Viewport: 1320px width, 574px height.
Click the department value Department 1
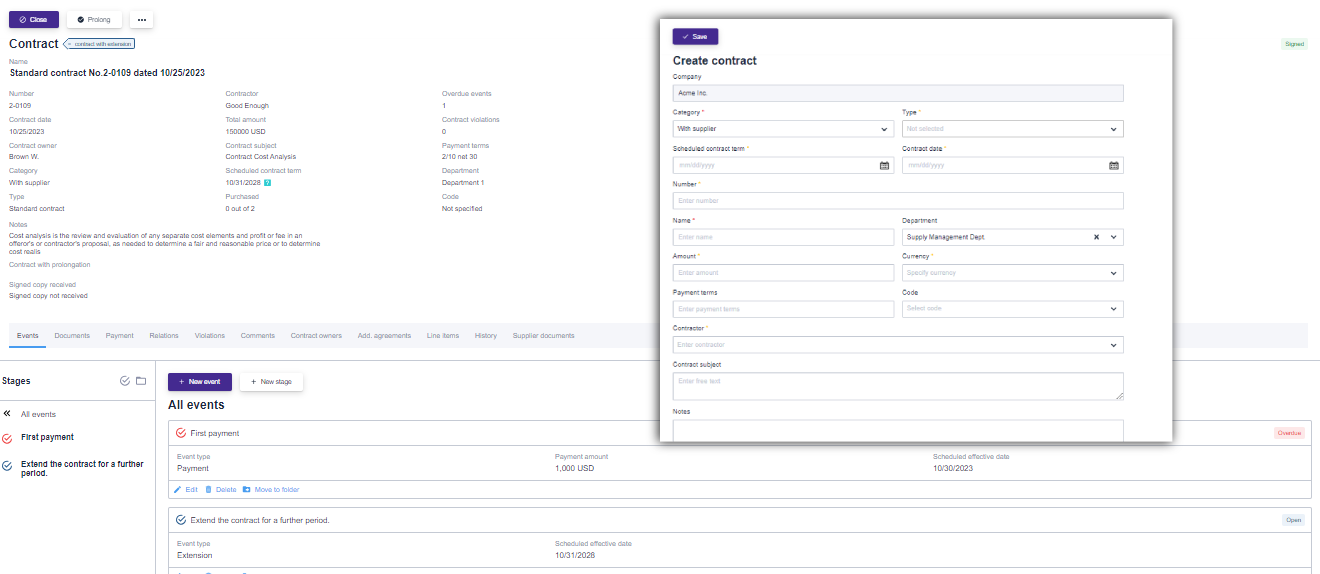(463, 183)
